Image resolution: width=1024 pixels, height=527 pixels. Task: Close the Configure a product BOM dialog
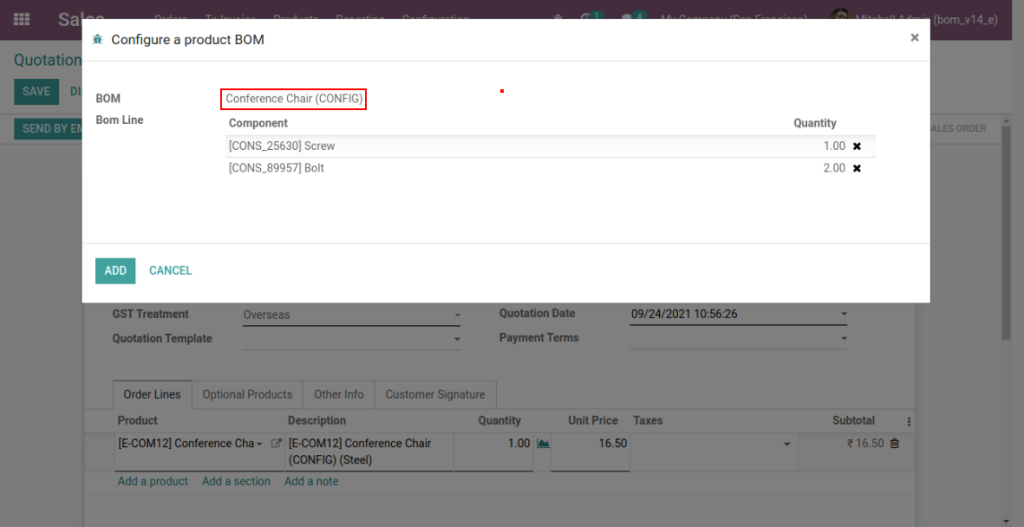pyautogui.click(x=914, y=38)
